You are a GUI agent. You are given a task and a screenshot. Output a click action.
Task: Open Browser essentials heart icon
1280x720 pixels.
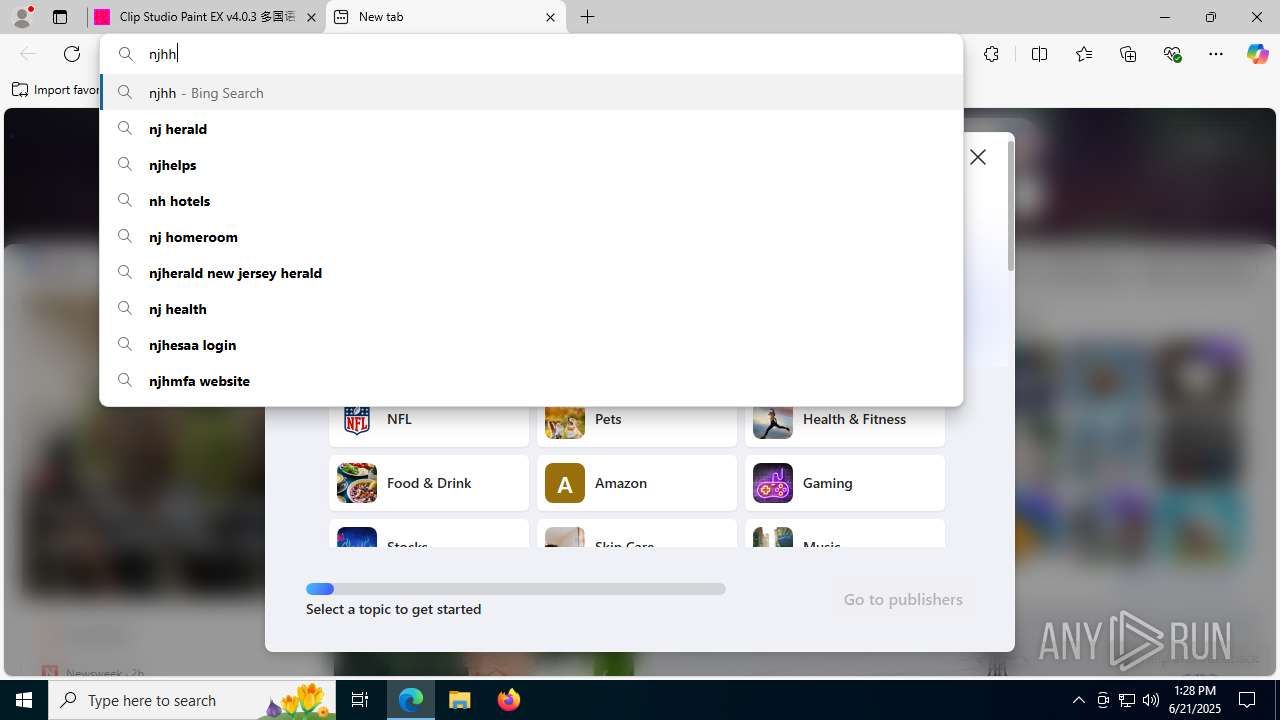[1172, 54]
